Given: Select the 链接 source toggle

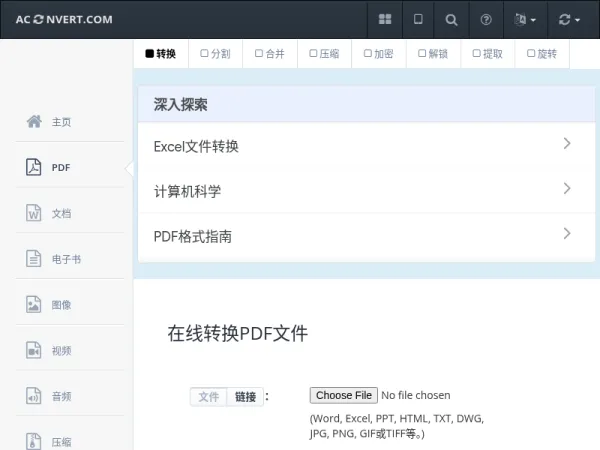Looking at the screenshot, I should tap(245, 397).
